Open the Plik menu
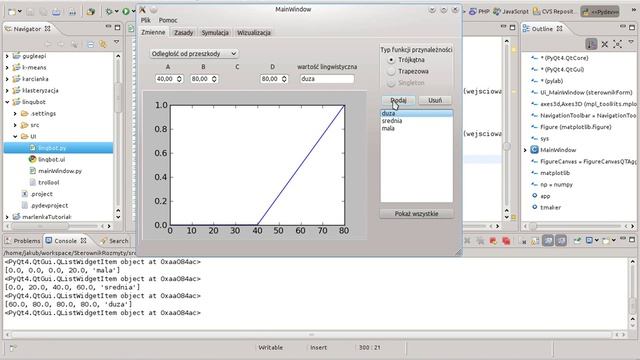Viewport: 640px width, 360px height. click(146, 20)
